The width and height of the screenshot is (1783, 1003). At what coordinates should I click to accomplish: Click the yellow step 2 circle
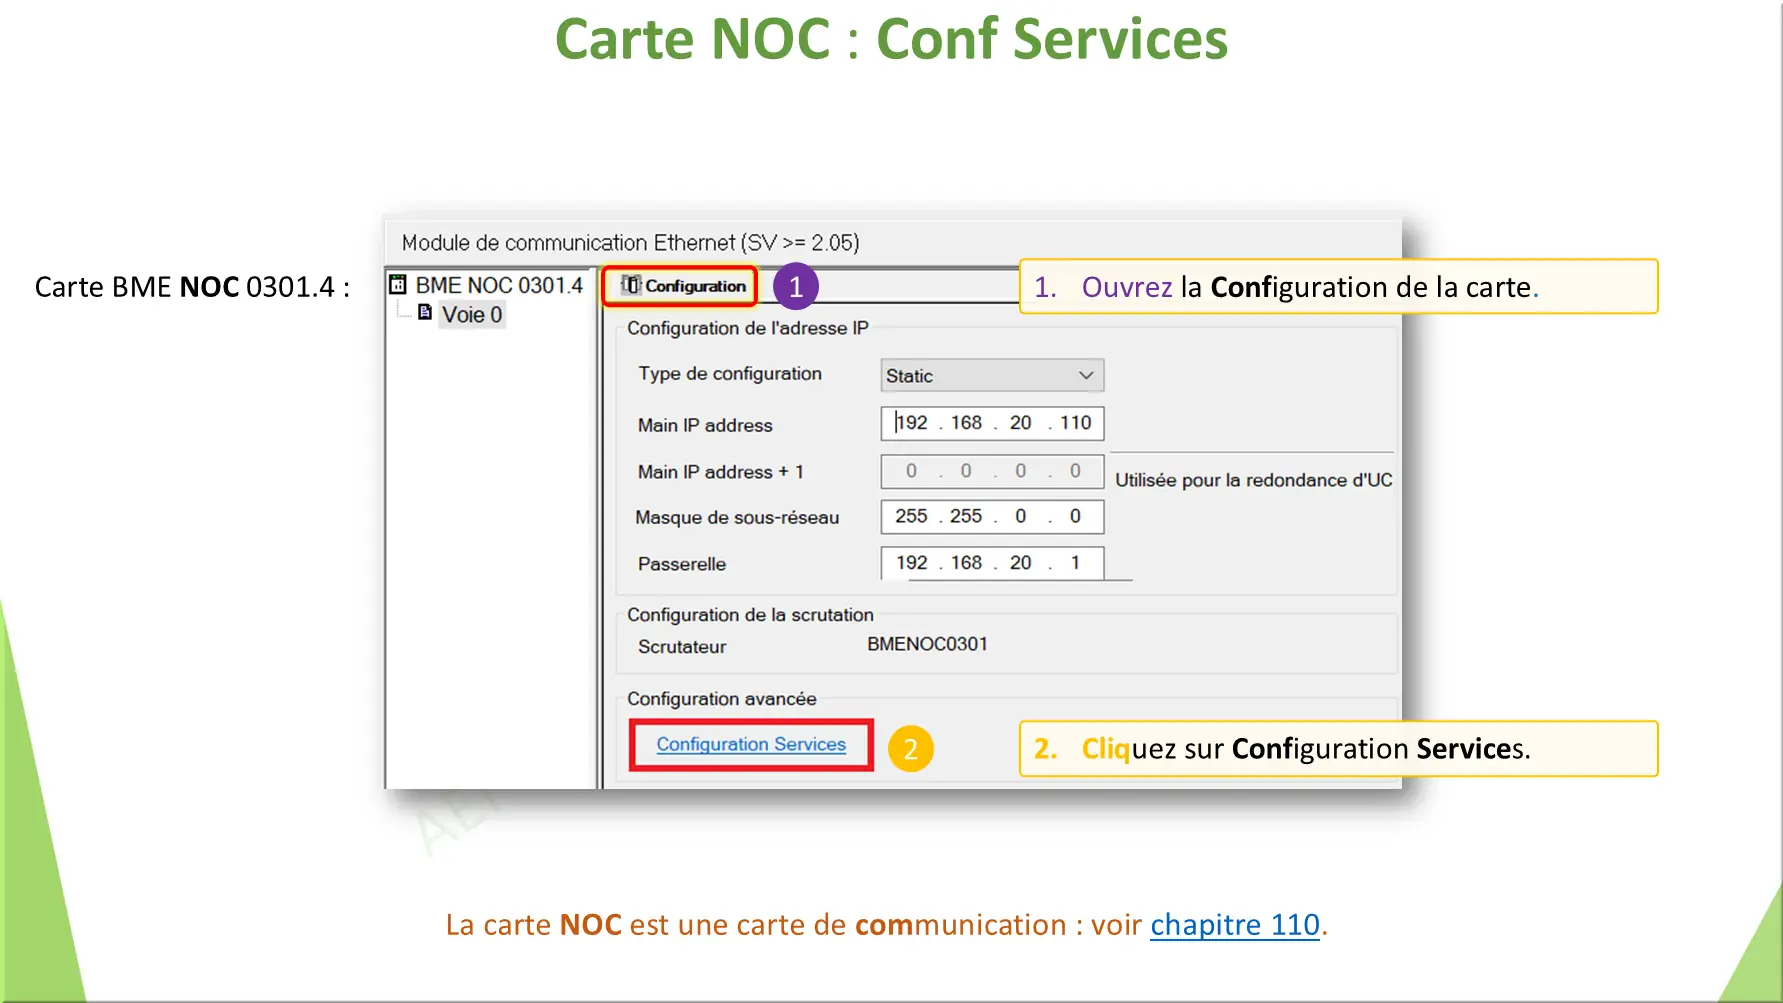point(910,749)
